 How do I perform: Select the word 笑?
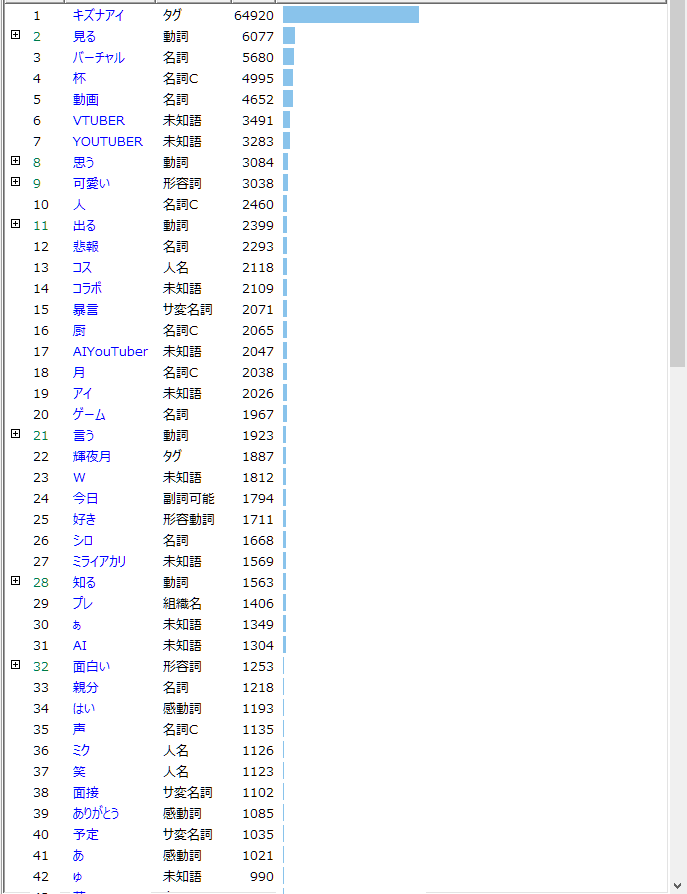79,771
